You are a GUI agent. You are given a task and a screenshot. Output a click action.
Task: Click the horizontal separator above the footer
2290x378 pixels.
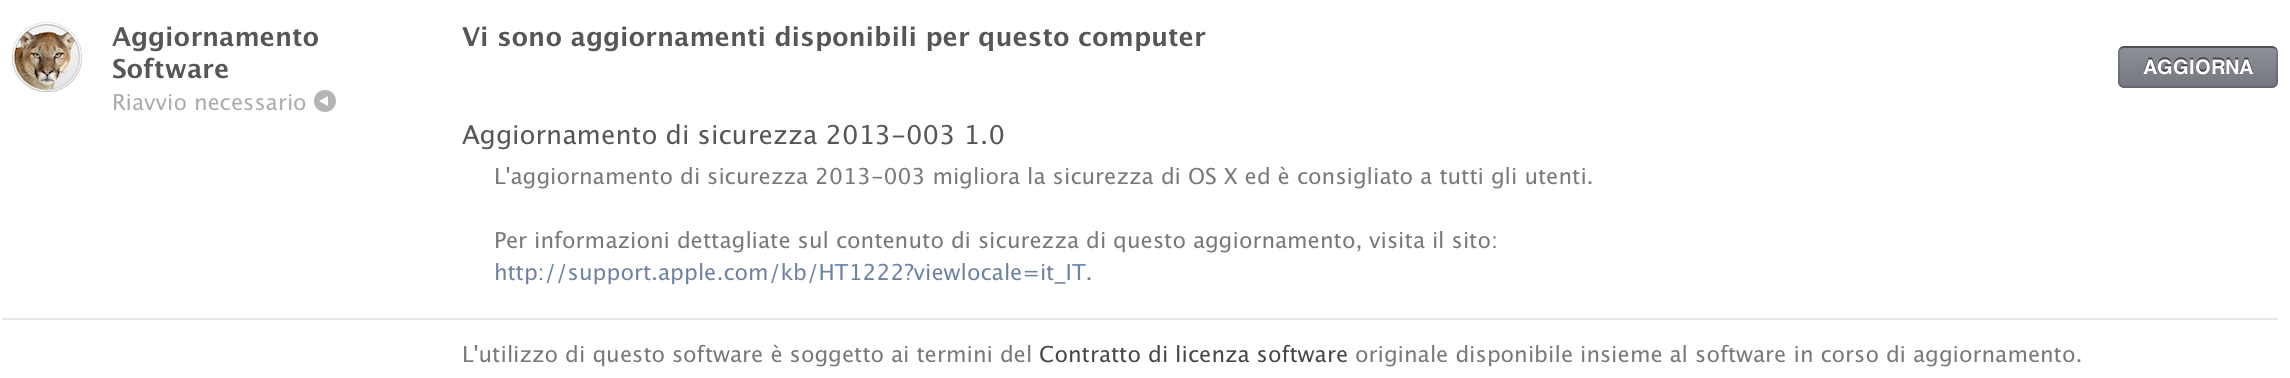[1140, 319]
